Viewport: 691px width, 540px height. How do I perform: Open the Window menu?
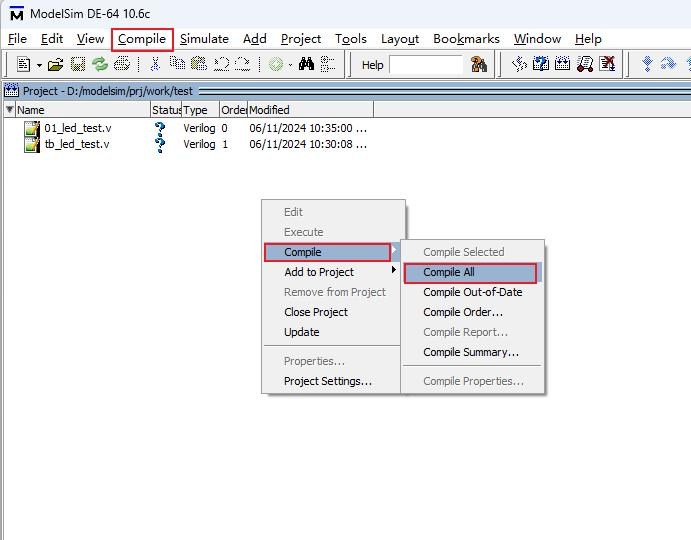[x=537, y=39]
